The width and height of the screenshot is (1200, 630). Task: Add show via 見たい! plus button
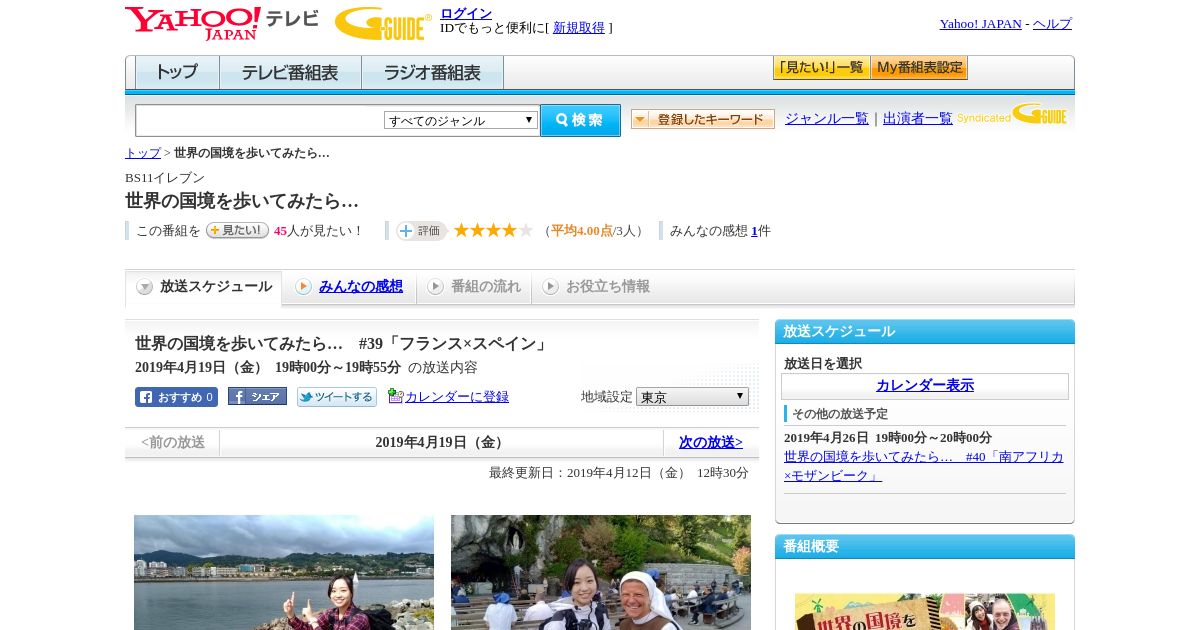pyautogui.click(x=237, y=230)
